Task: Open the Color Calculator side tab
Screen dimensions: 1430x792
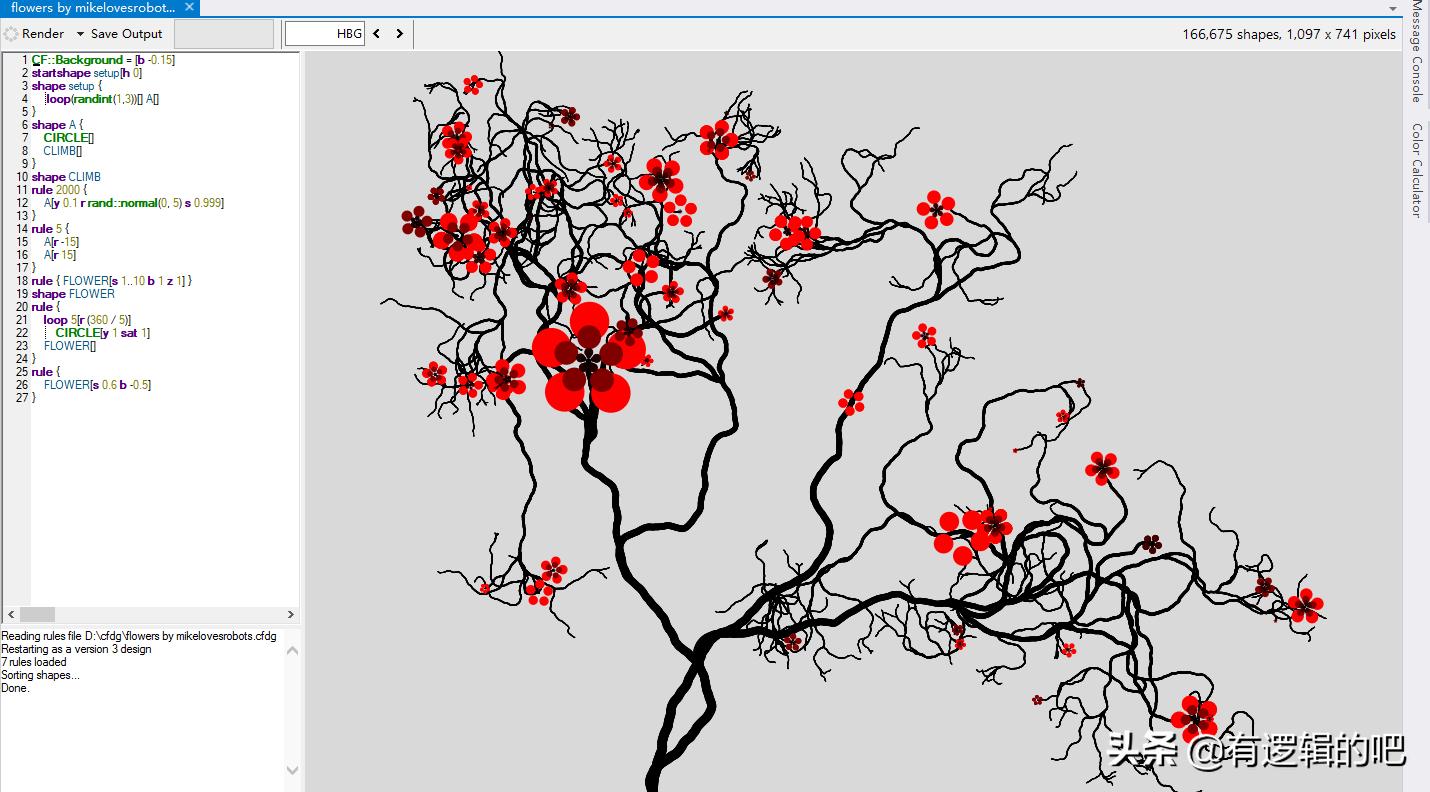Action: [1417, 170]
